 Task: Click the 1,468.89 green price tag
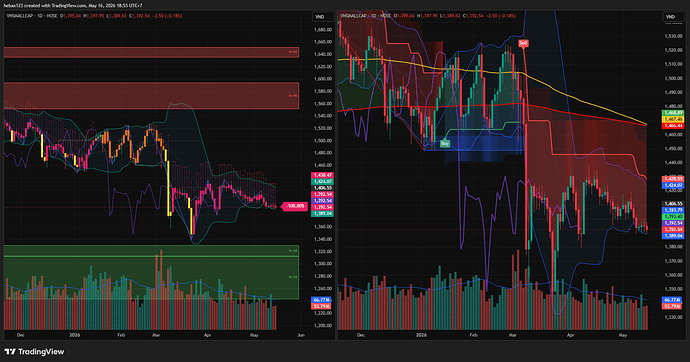673,113
